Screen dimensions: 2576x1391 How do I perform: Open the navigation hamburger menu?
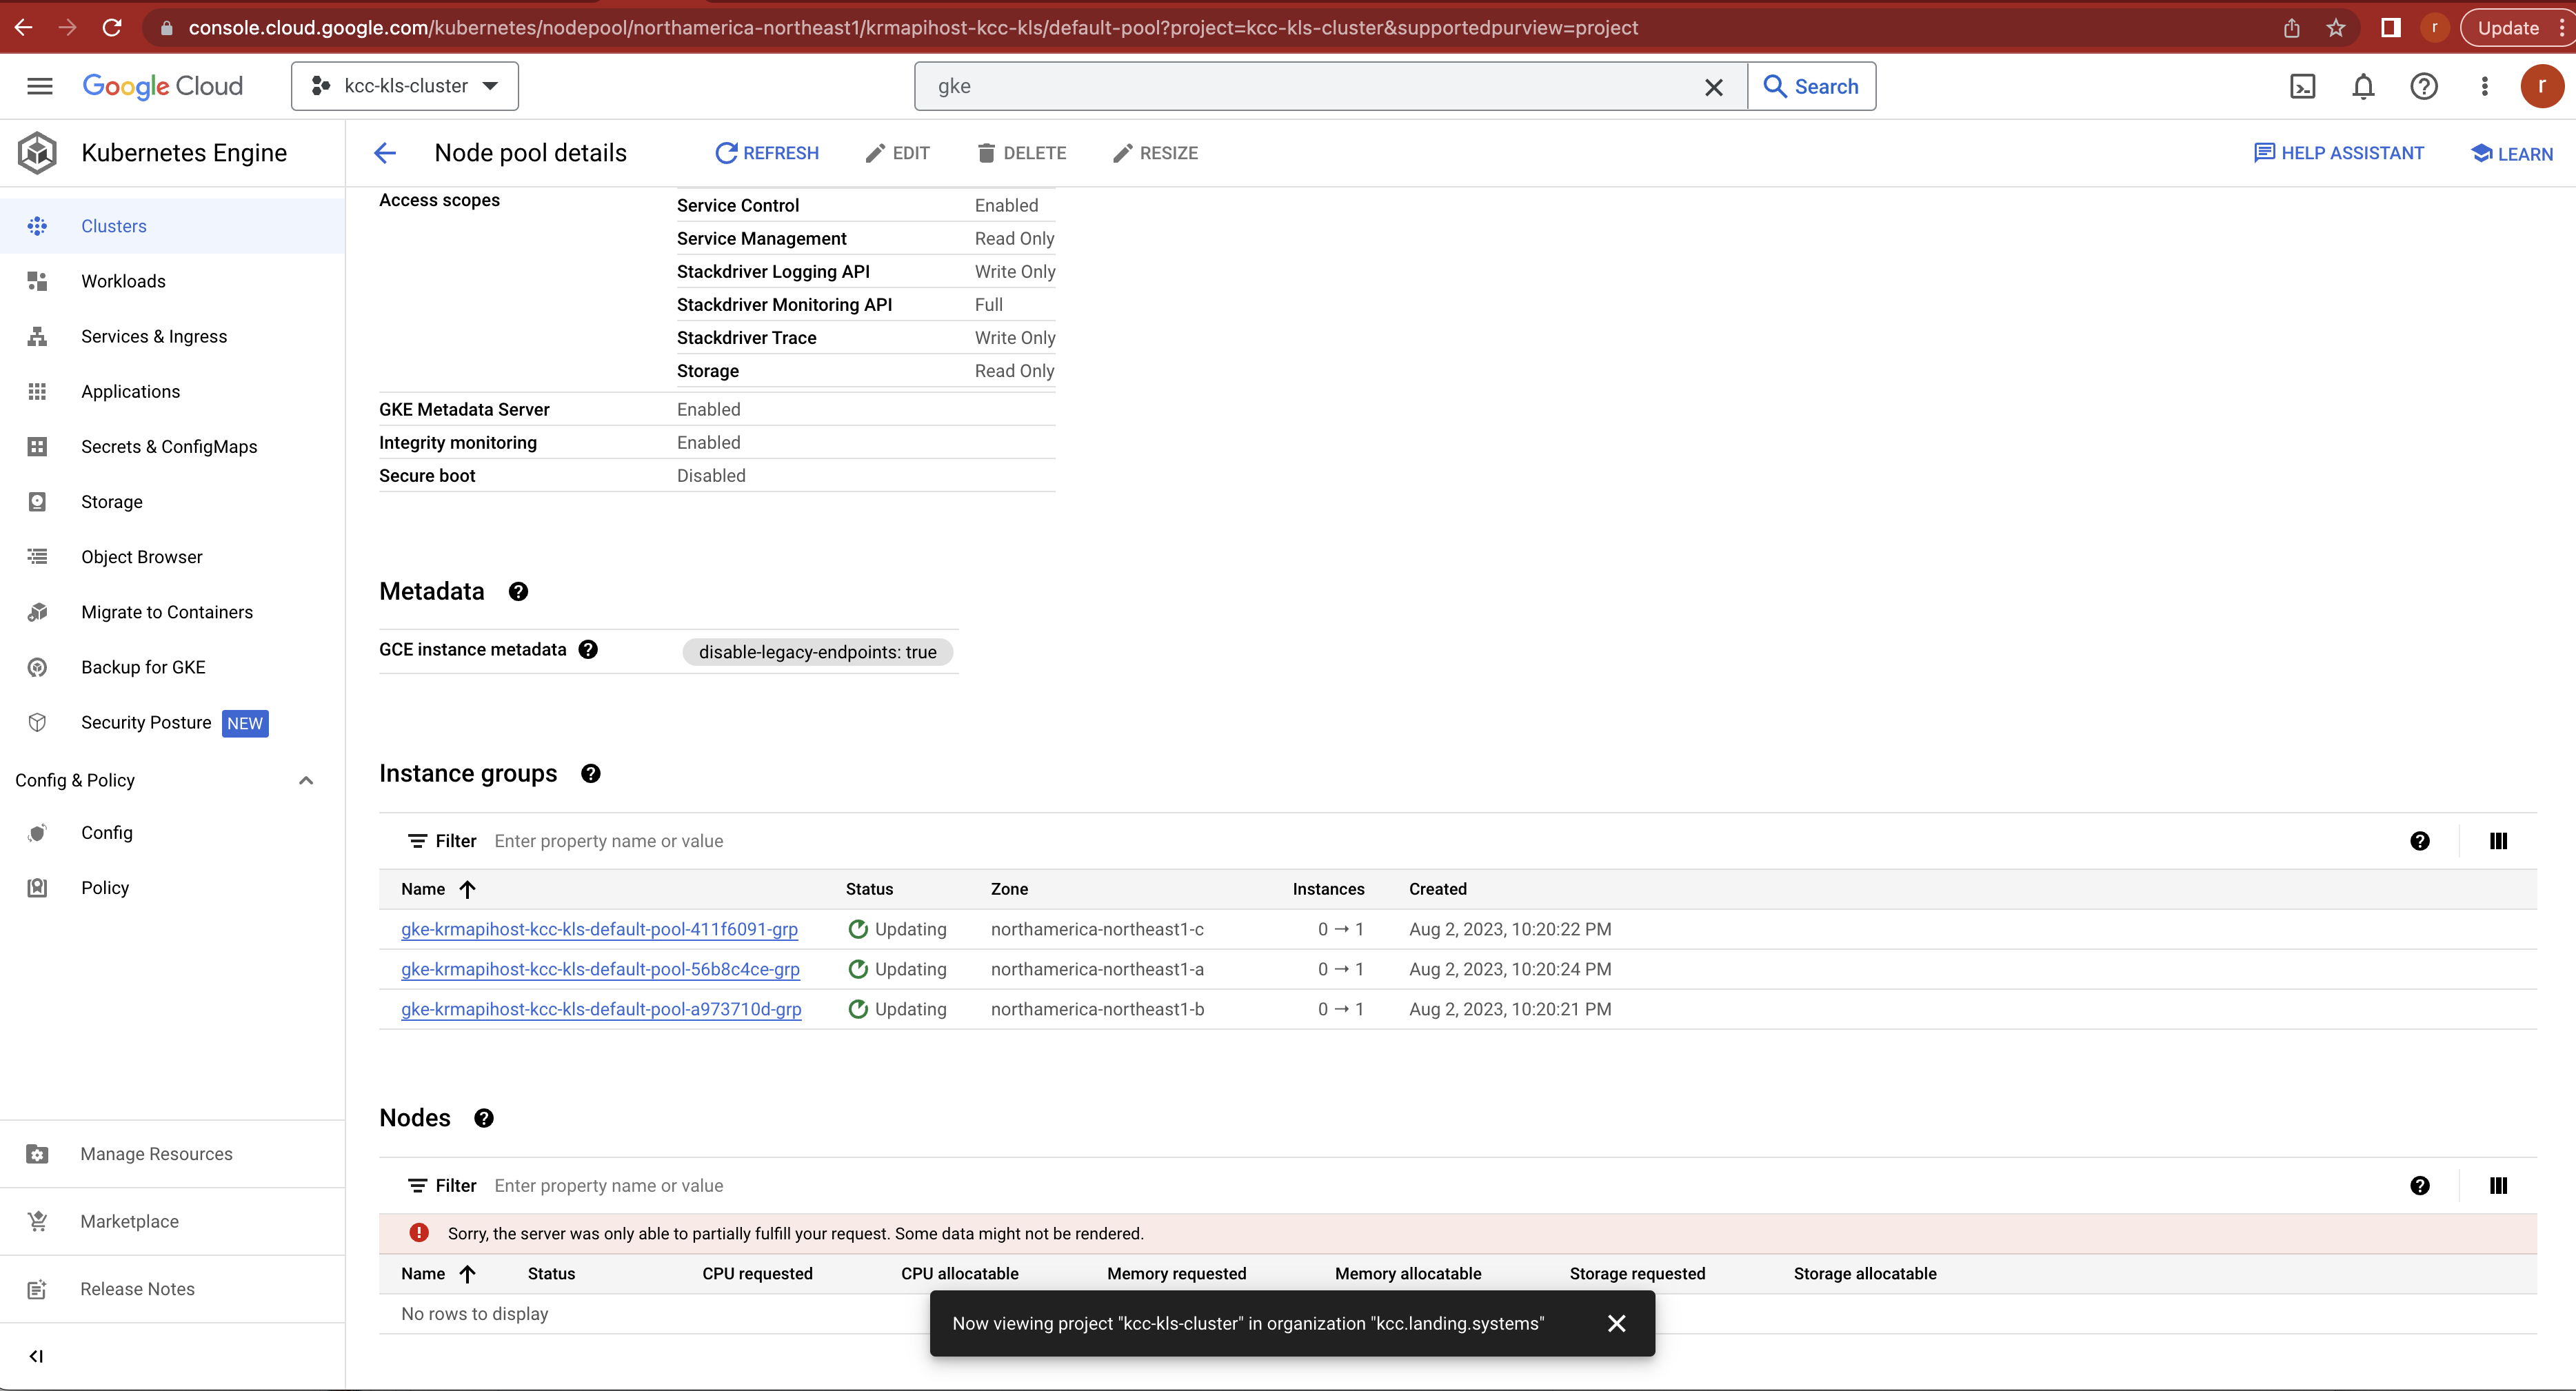[40, 86]
